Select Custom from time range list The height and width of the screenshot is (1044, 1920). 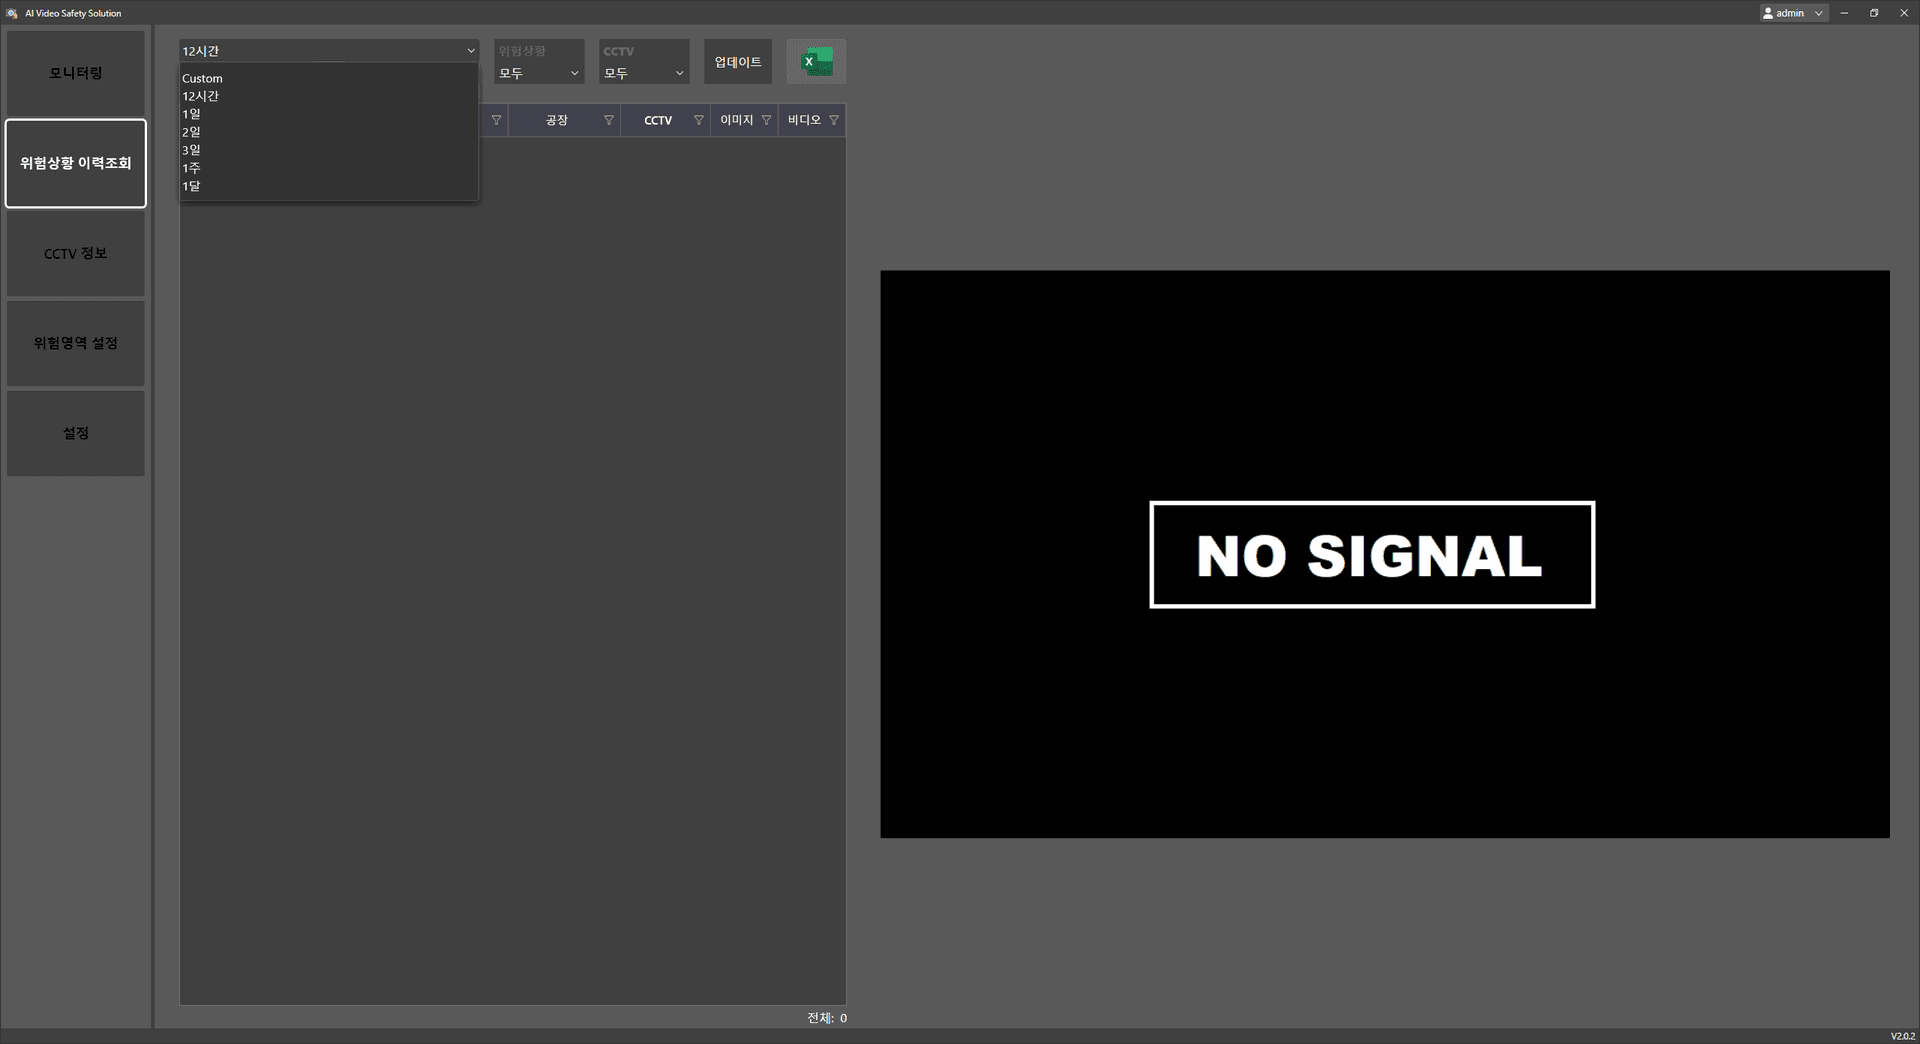(x=203, y=78)
